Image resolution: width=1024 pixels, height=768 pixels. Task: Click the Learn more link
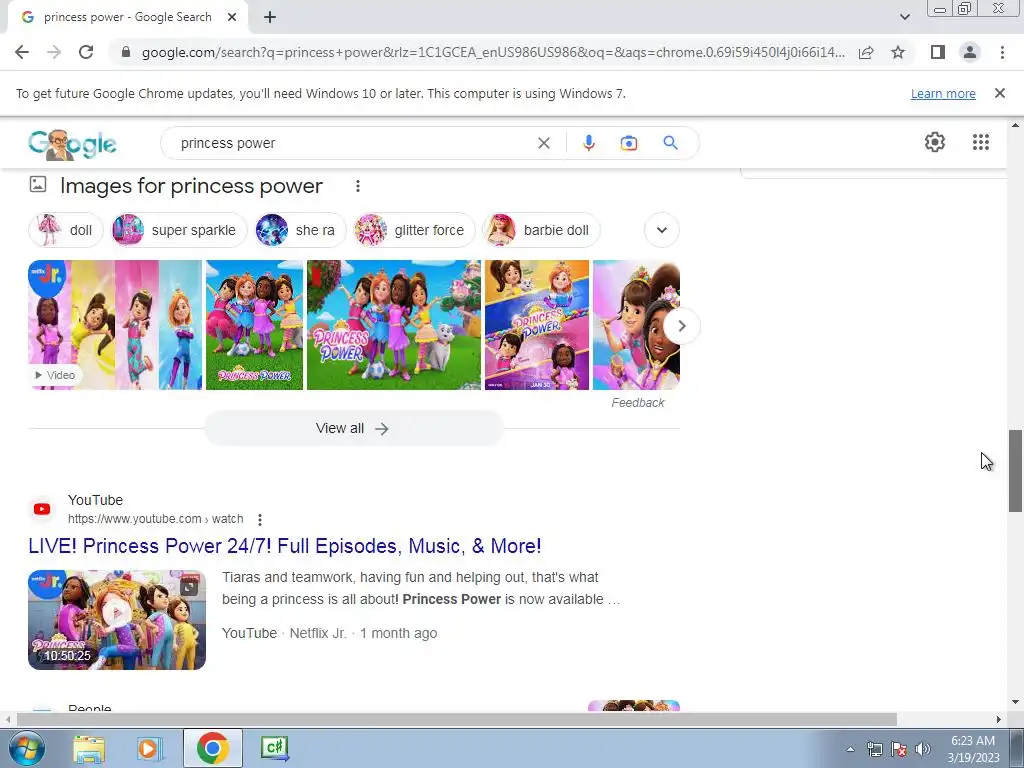pos(943,93)
